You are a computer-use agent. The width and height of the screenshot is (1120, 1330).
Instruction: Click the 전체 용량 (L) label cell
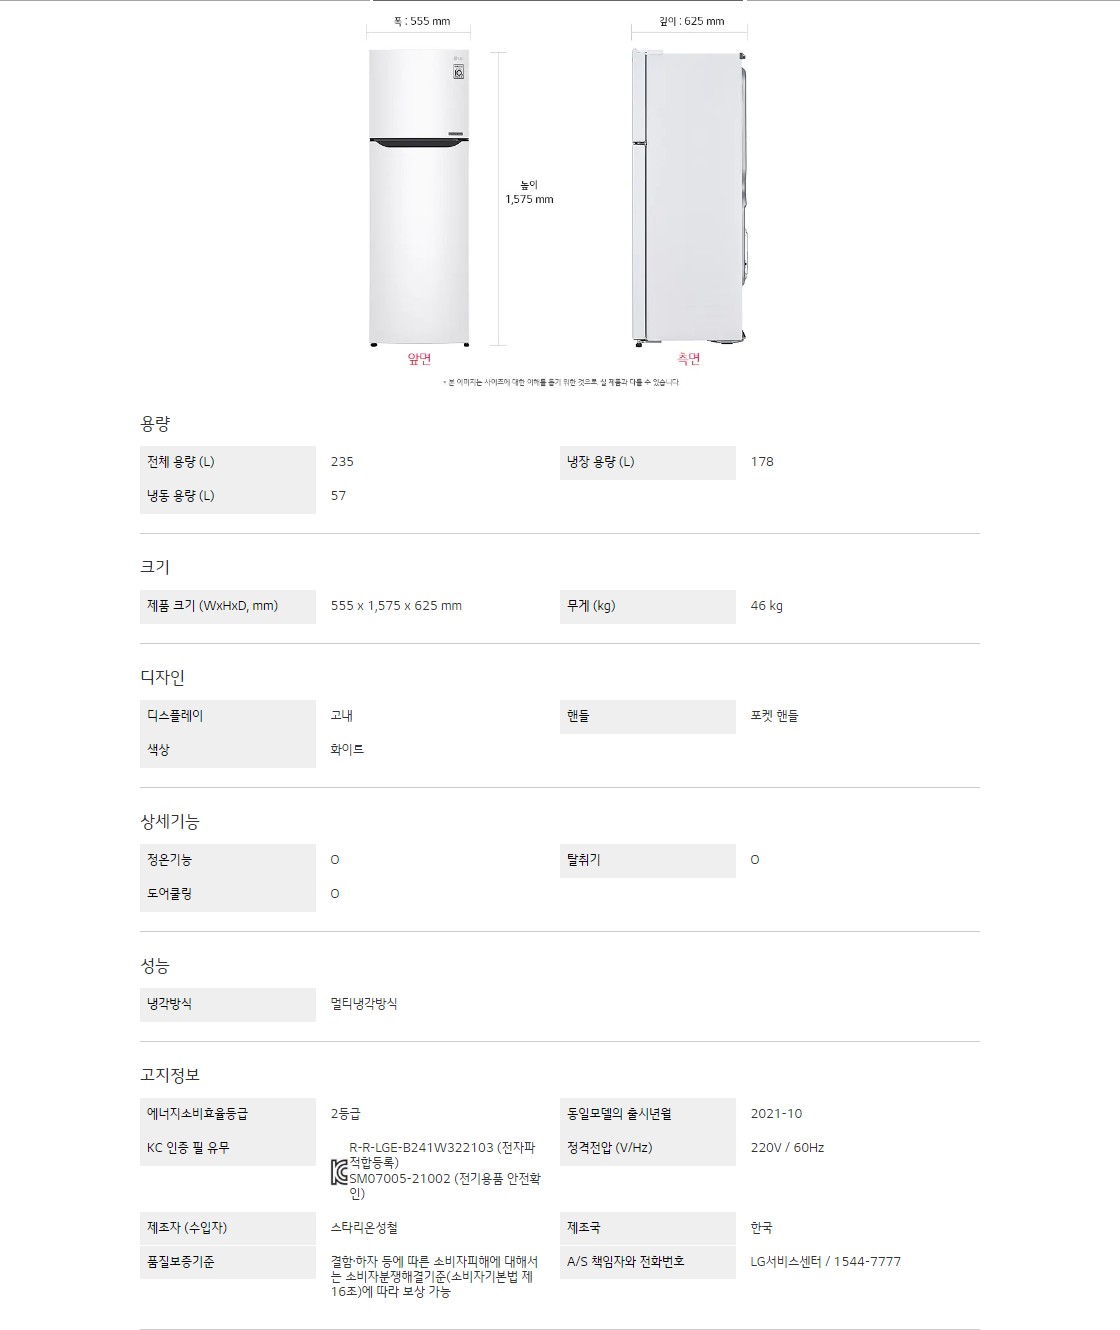[x=227, y=462]
